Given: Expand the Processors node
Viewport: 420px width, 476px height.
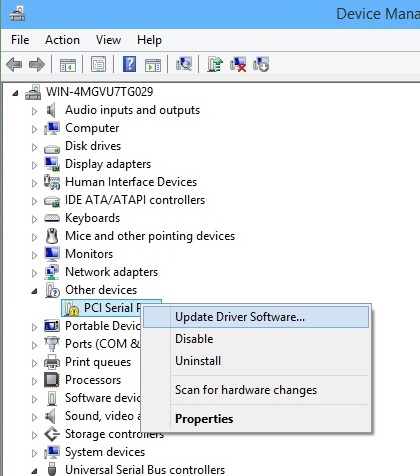Looking at the screenshot, I should click(x=34, y=381).
